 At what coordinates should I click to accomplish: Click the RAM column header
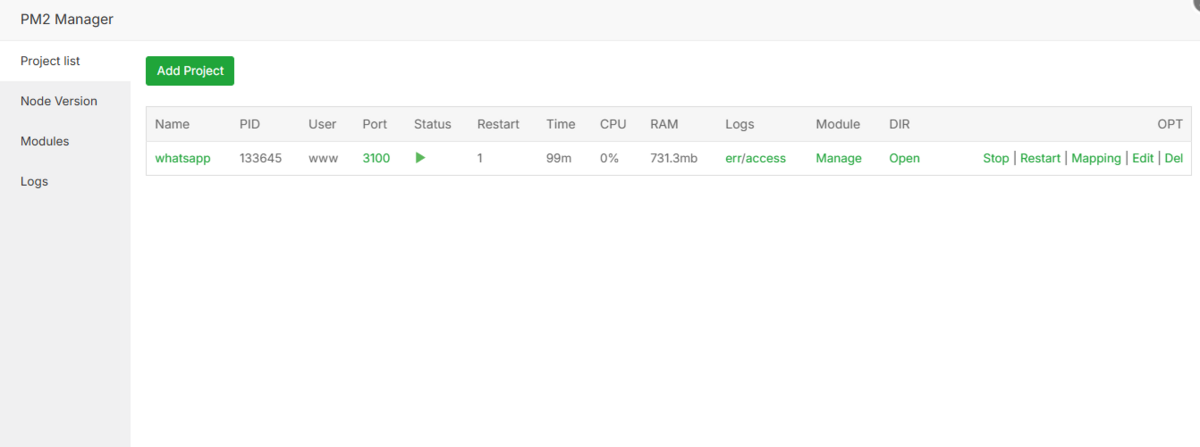click(664, 124)
